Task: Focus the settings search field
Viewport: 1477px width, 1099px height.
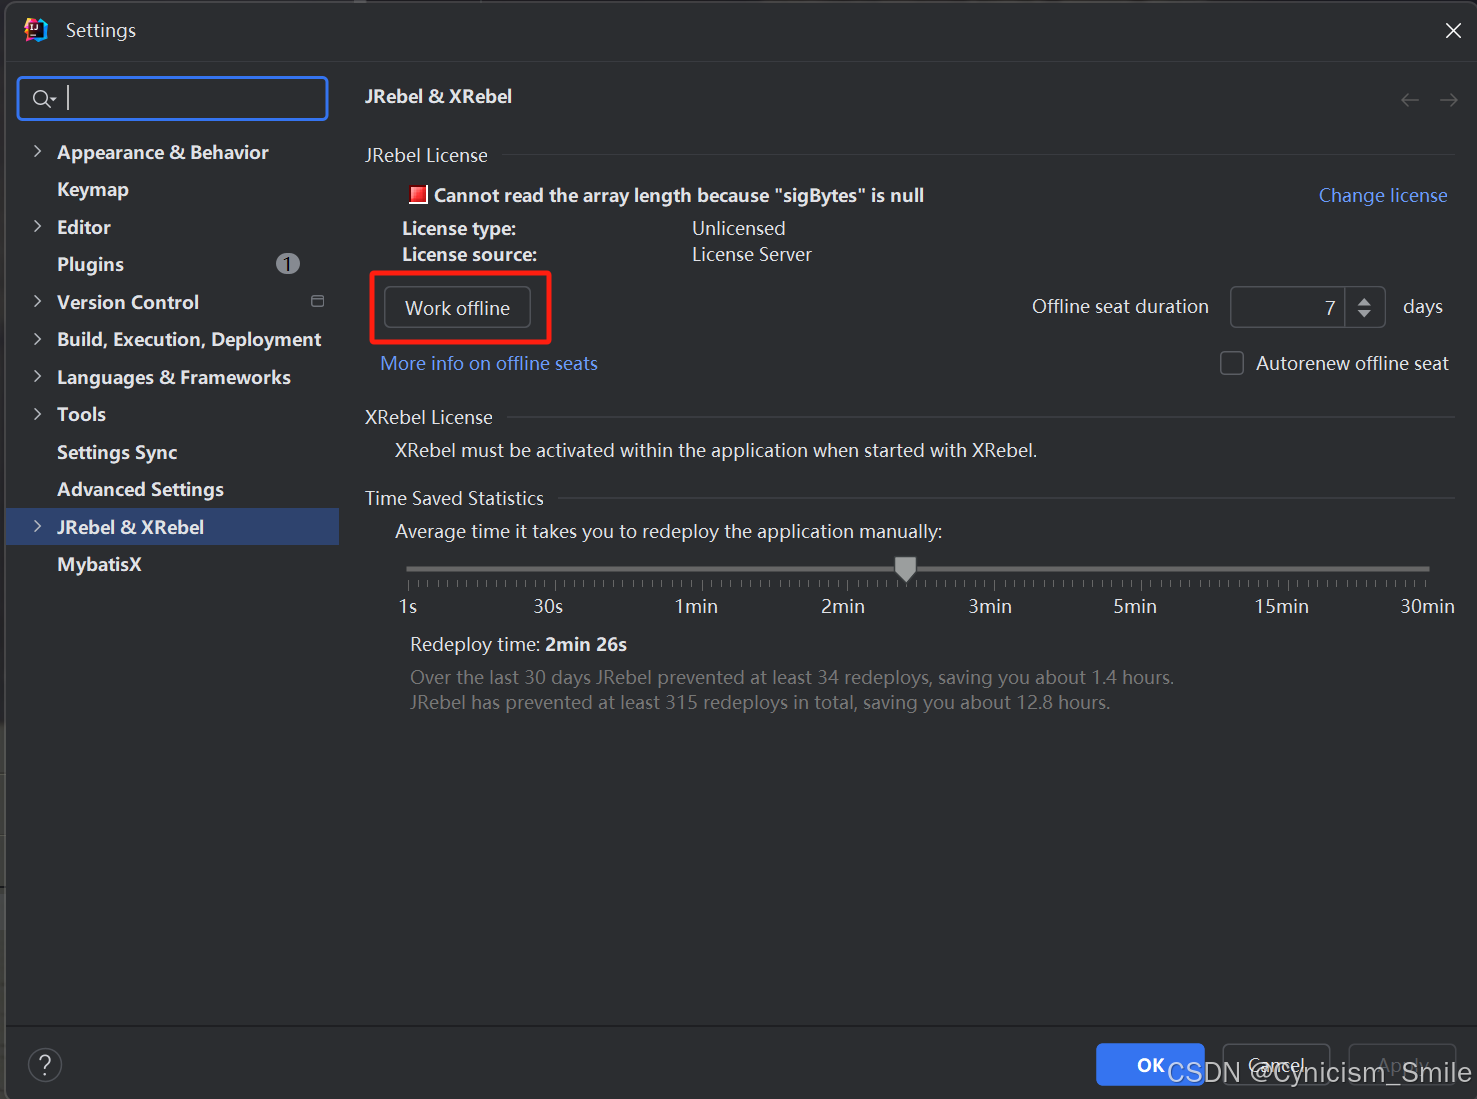Action: pyautogui.click(x=173, y=98)
